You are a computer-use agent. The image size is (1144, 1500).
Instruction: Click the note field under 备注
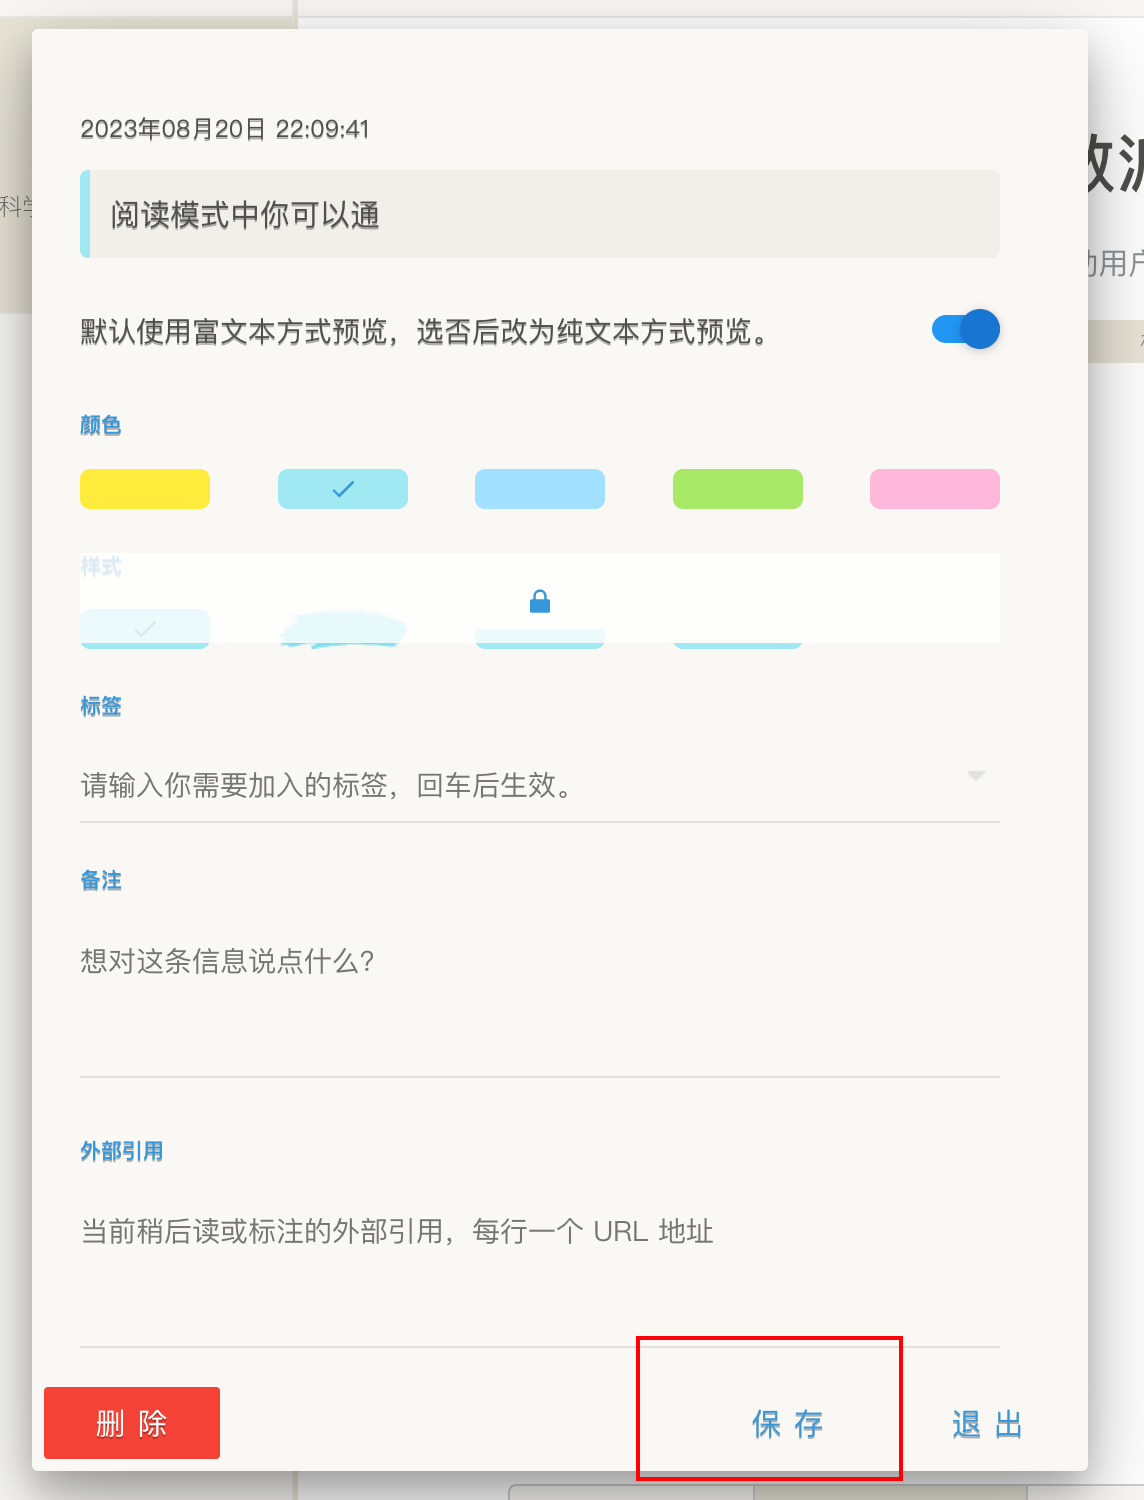(x=400, y=961)
